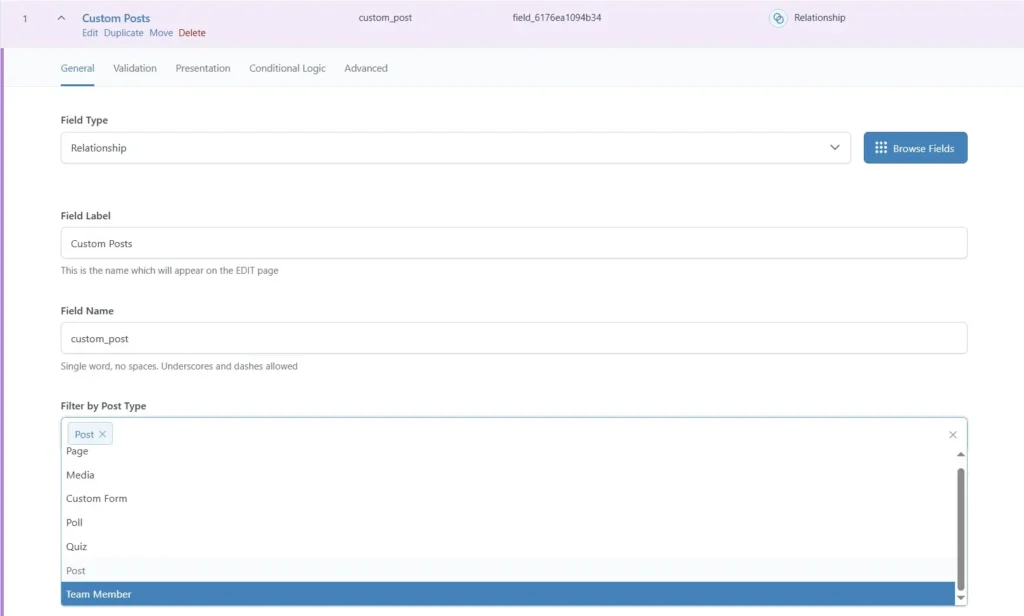Collapse the Custom Posts field row chevron
1024x616 pixels.
(61, 18)
